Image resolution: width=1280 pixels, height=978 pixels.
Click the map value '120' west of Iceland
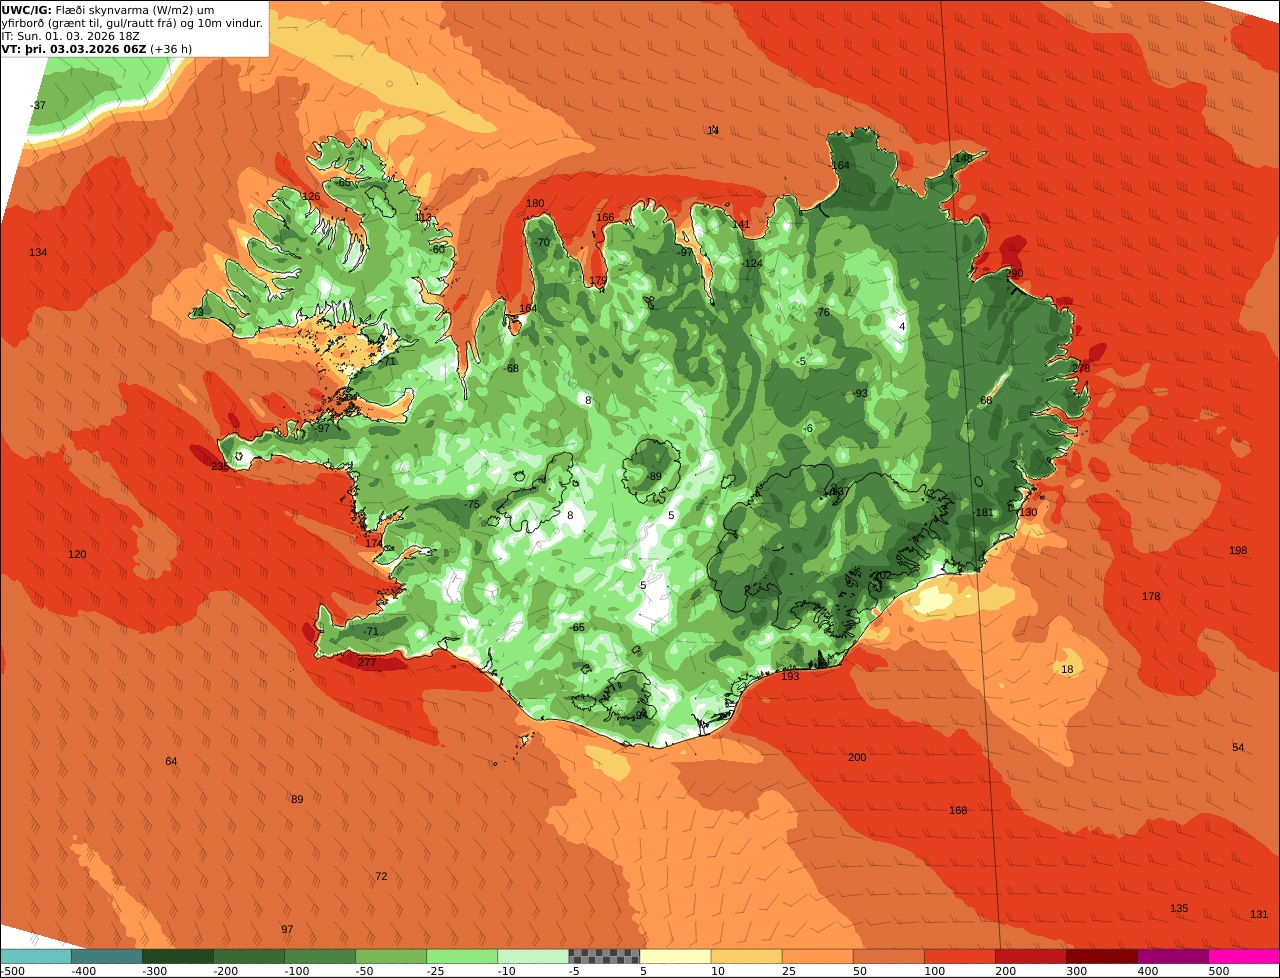[77, 554]
